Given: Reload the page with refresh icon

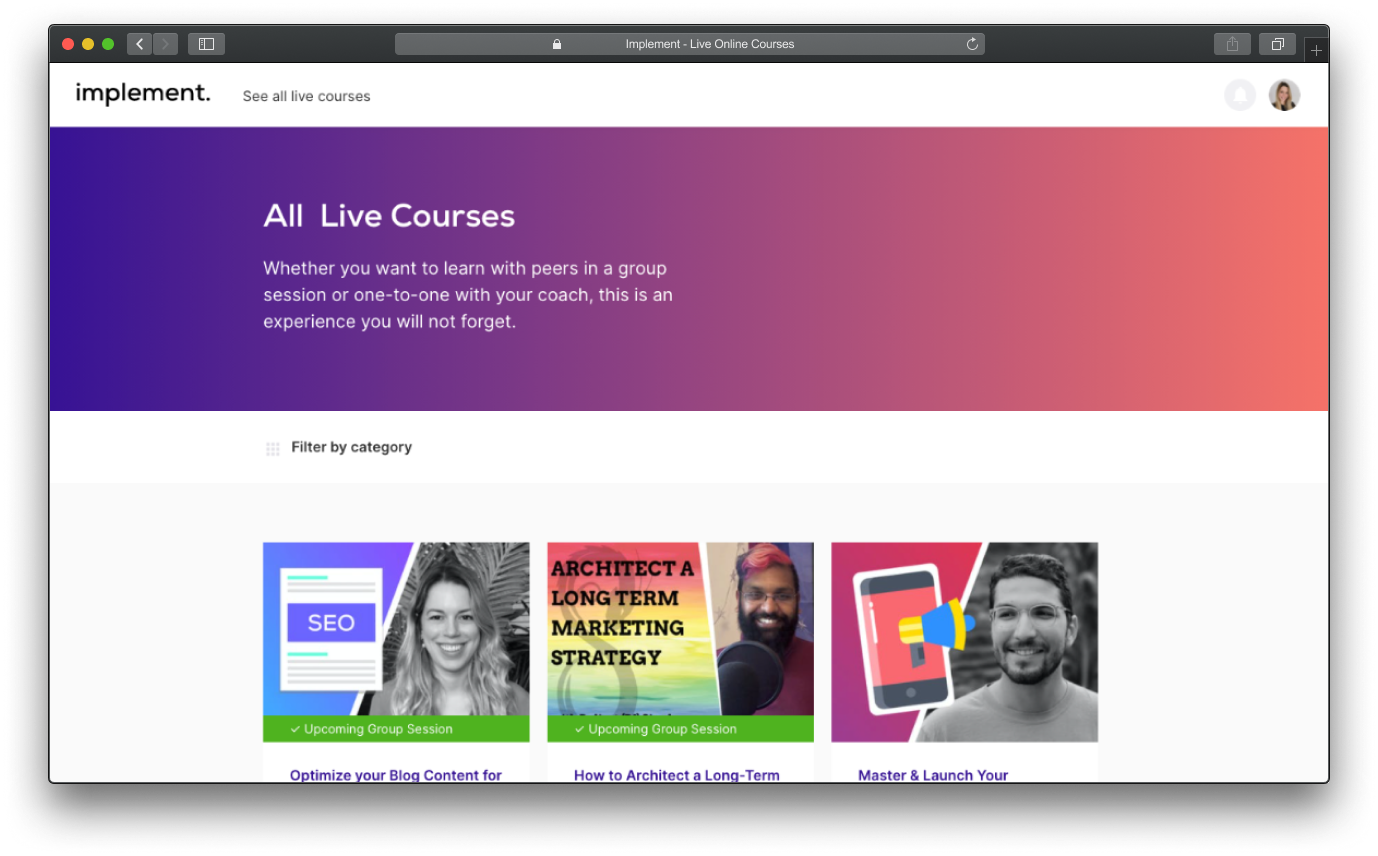Looking at the screenshot, I should coord(972,44).
